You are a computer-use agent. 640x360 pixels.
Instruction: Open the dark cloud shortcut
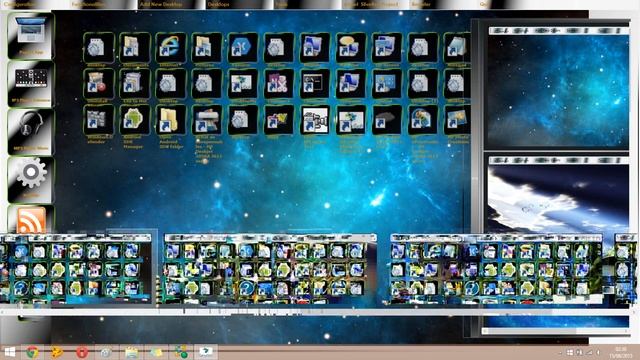coord(386,120)
